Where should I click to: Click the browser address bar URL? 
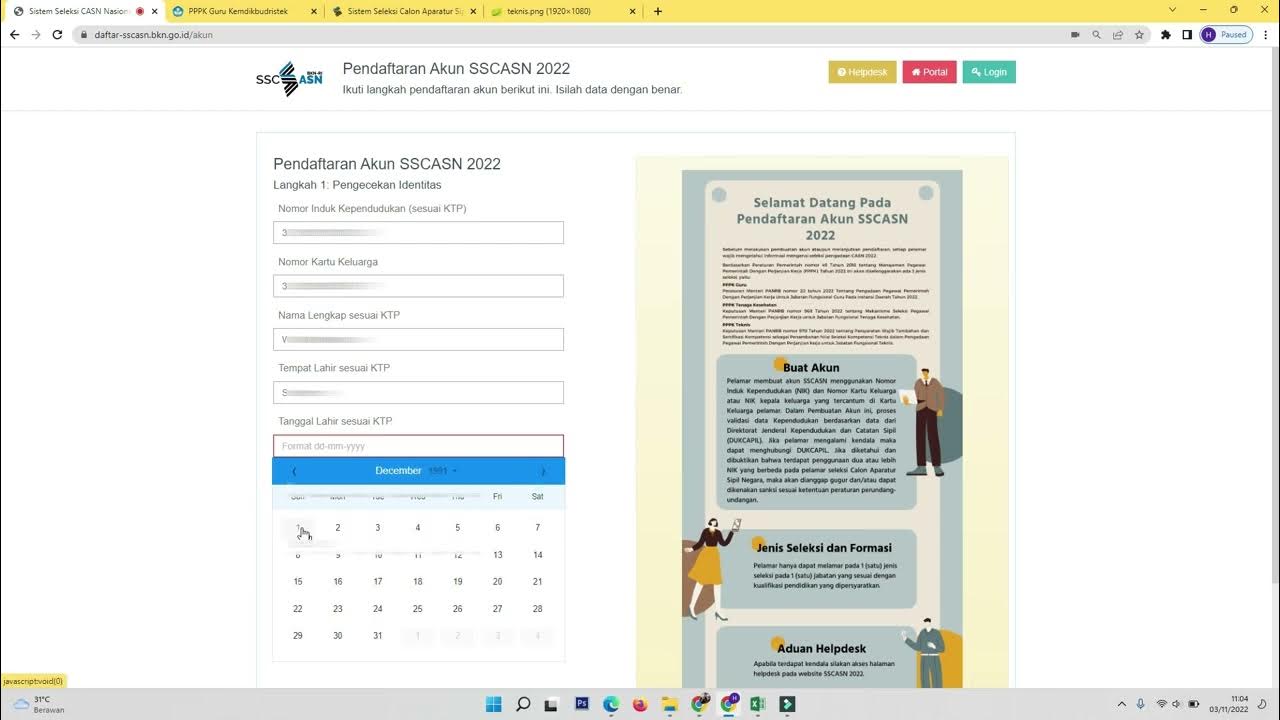click(153, 34)
